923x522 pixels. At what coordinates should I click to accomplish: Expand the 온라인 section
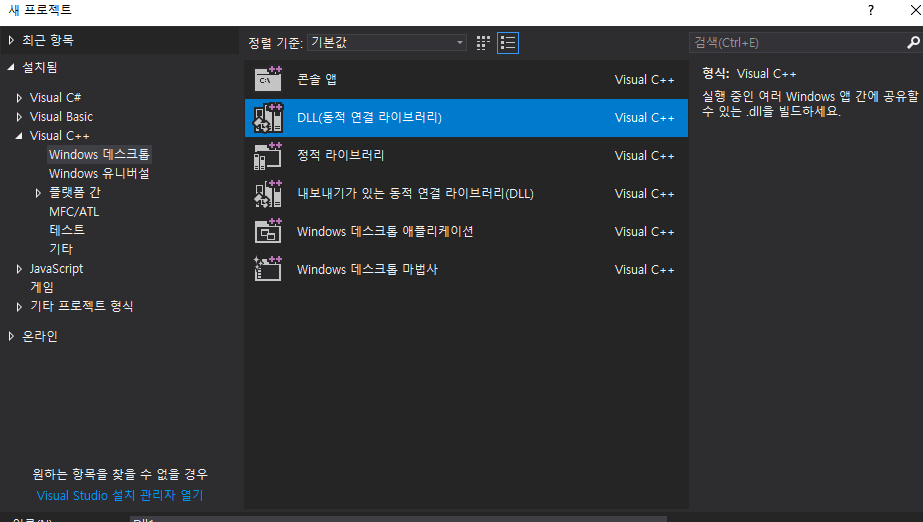[x=11, y=336]
